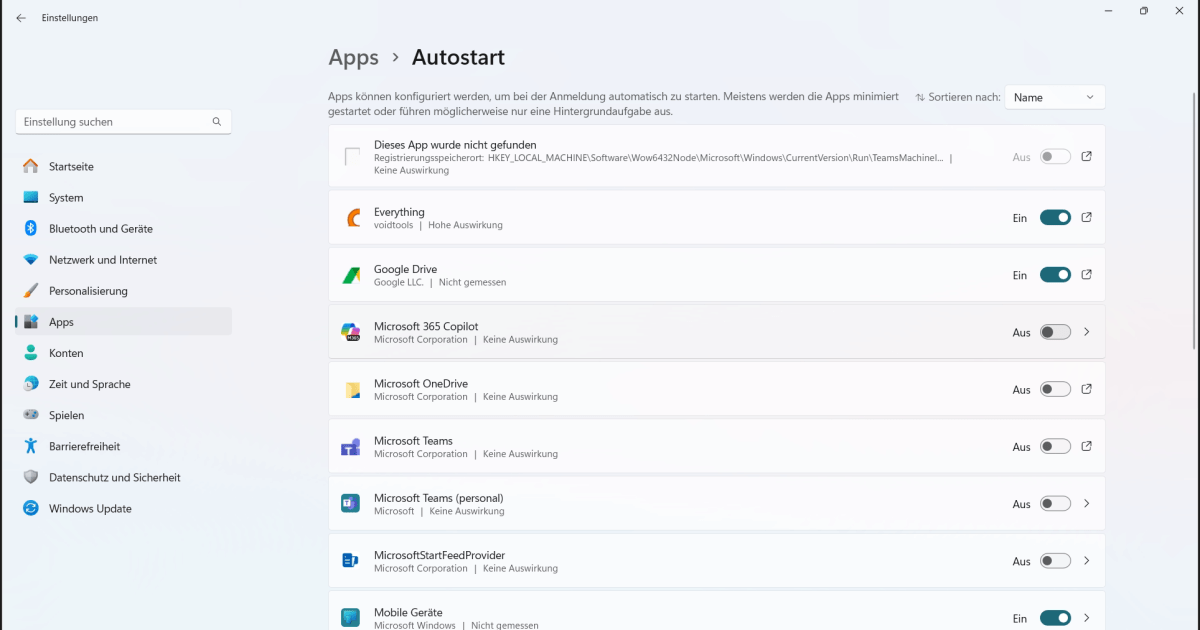Toggle the 'Dieses App wurde nicht gefunden' switch

click(x=1055, y=157)
